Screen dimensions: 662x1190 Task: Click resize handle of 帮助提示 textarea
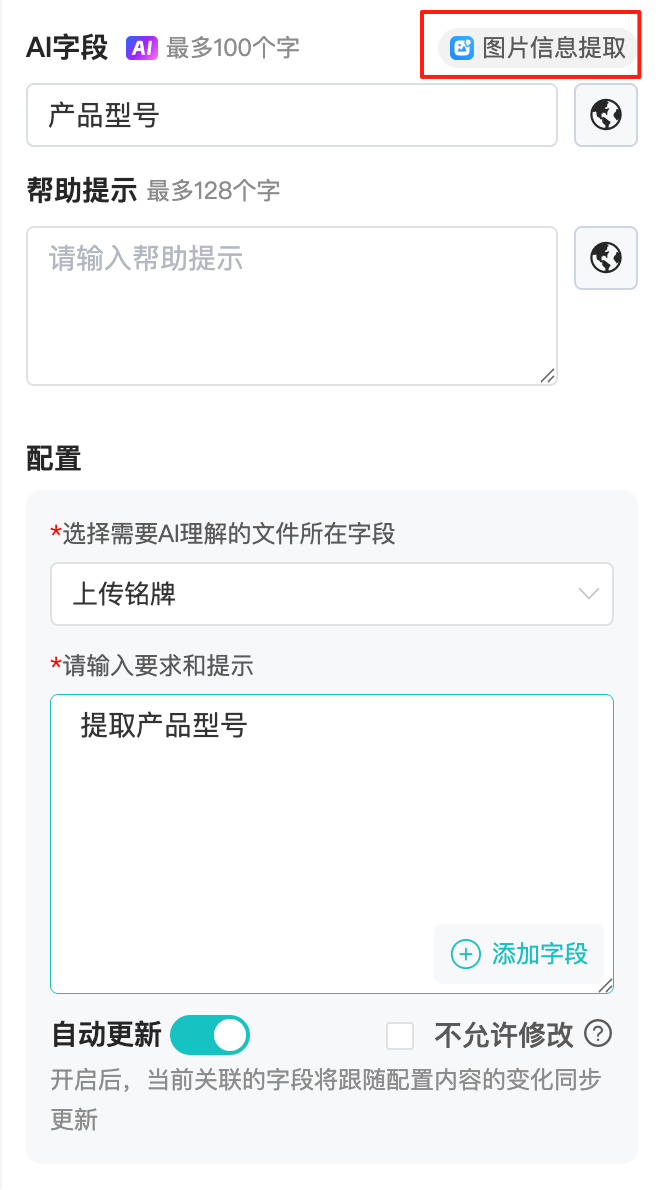547,375
